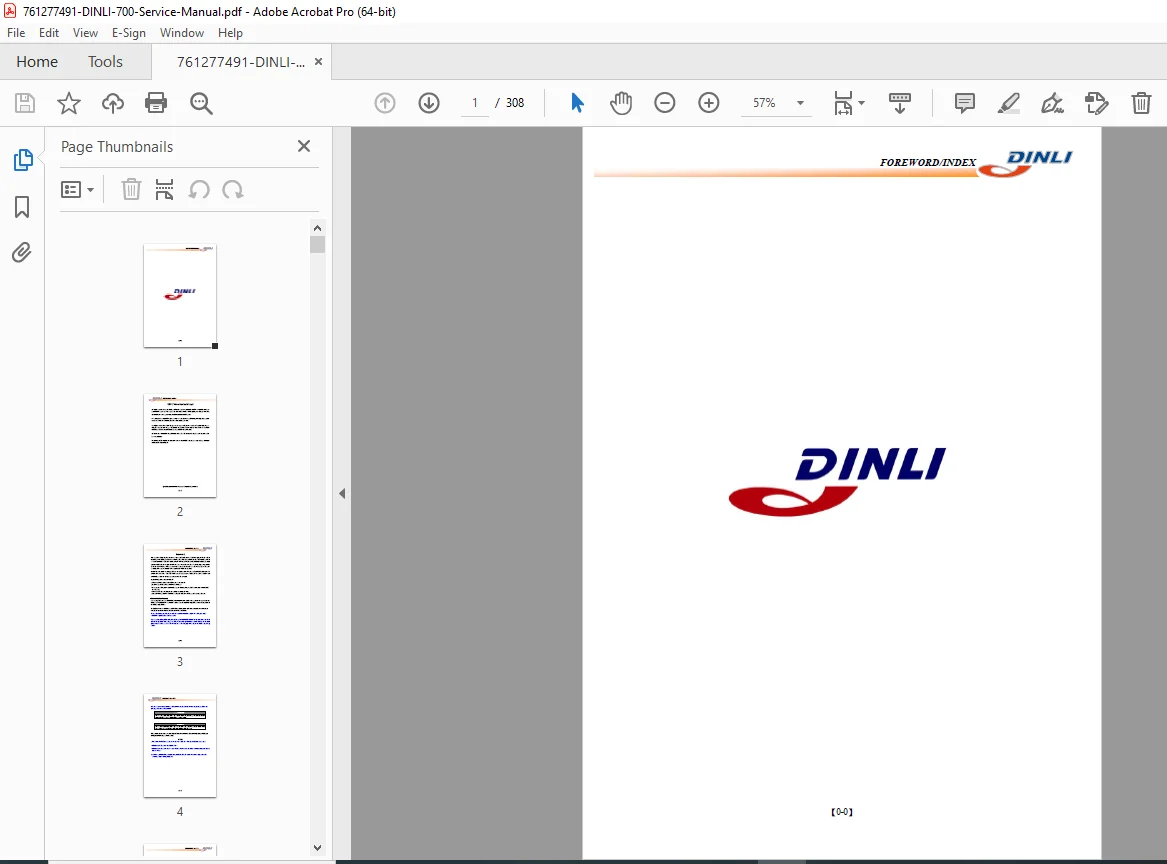1167x864 pixels.
Task: Add a sticky note comment
Action: 965,103
